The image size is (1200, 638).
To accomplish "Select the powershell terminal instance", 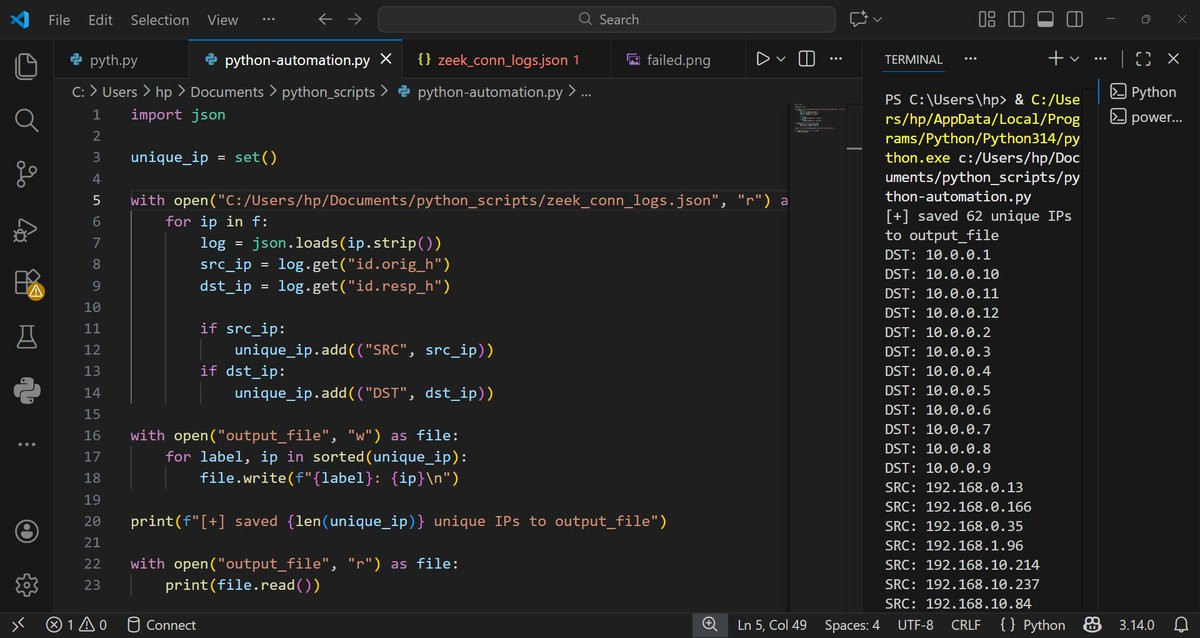I will (x=1144, y=117).
